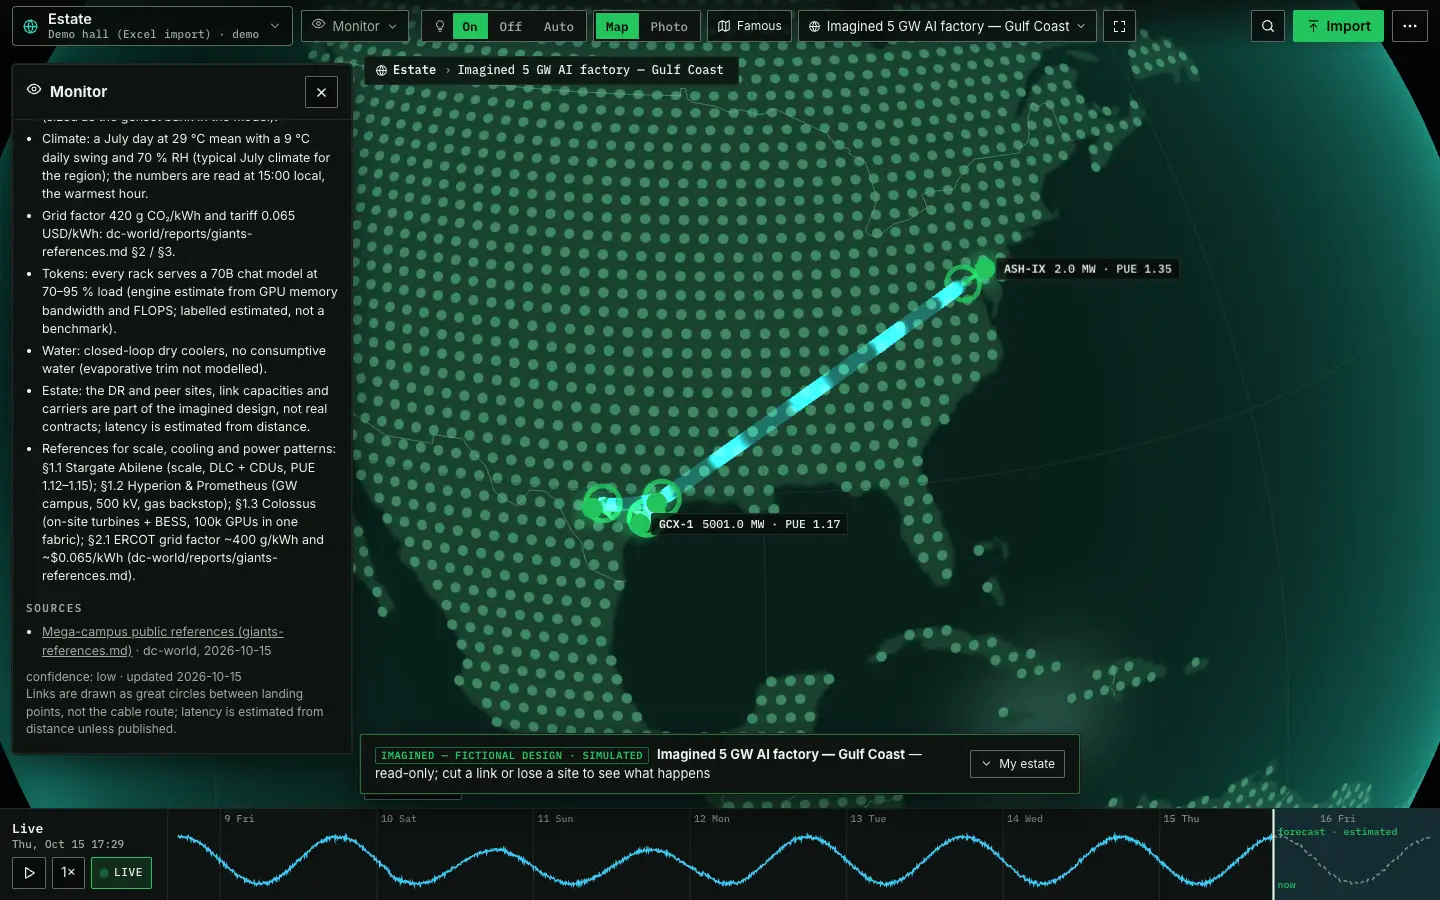1440x900 pixels.
Task: Open the three-dots more options menu
Action: click(1410, 26)
